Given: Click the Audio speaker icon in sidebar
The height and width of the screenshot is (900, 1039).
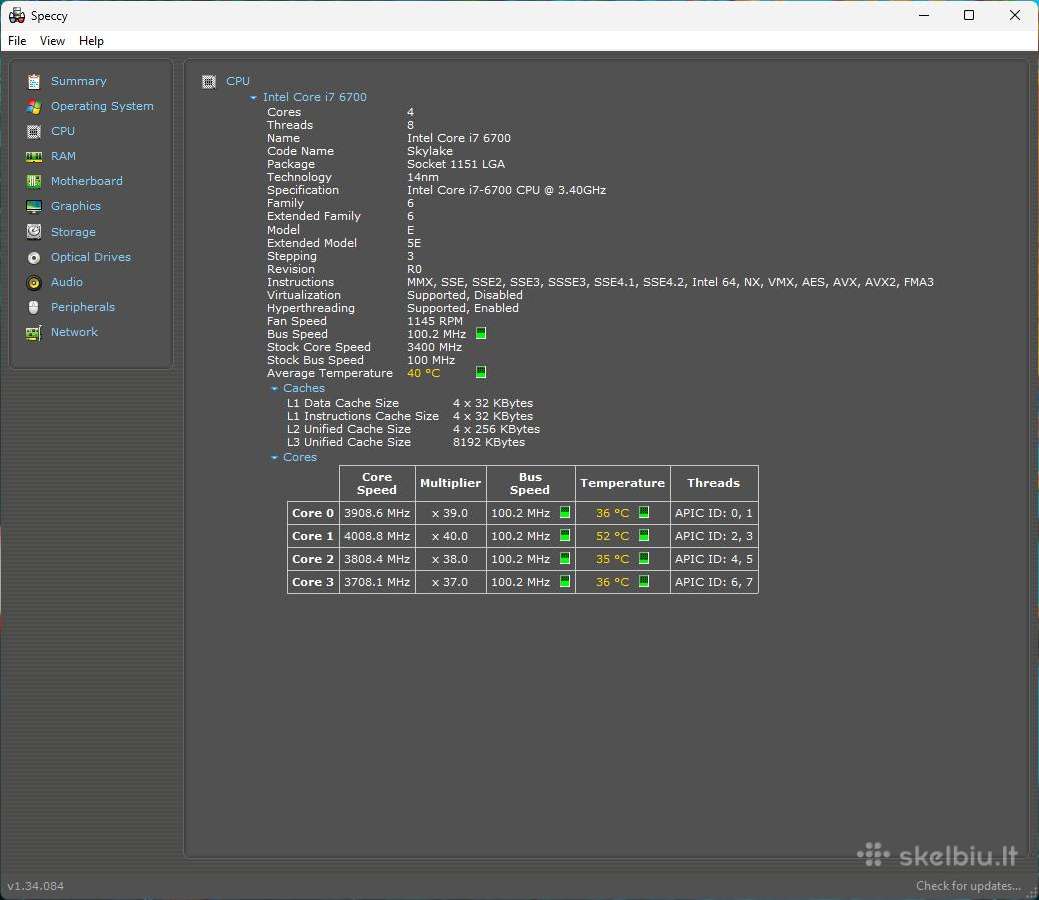Looking at the screenshot, I should coord(34,283).
